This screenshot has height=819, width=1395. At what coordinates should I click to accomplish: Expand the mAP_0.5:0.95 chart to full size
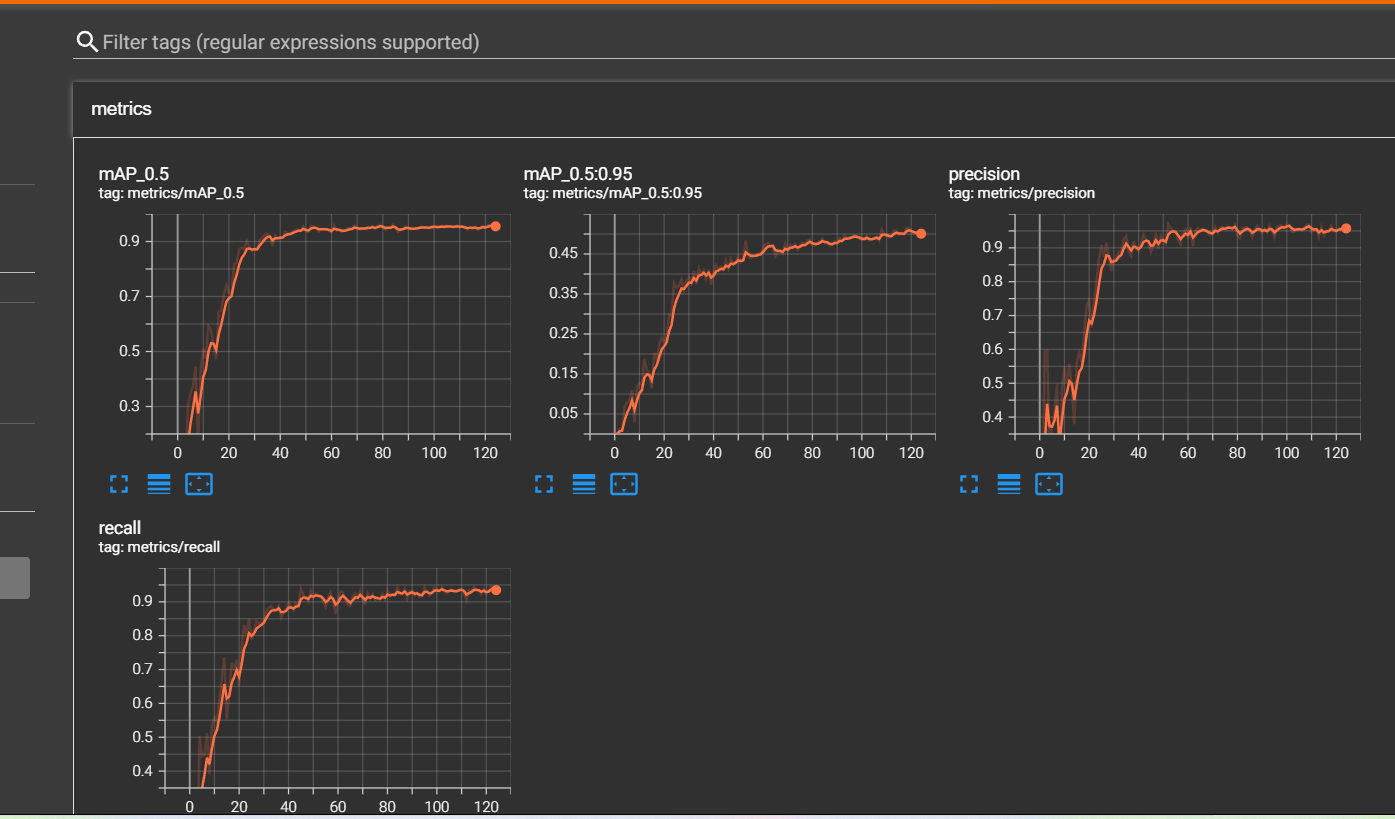coord(544,485)
